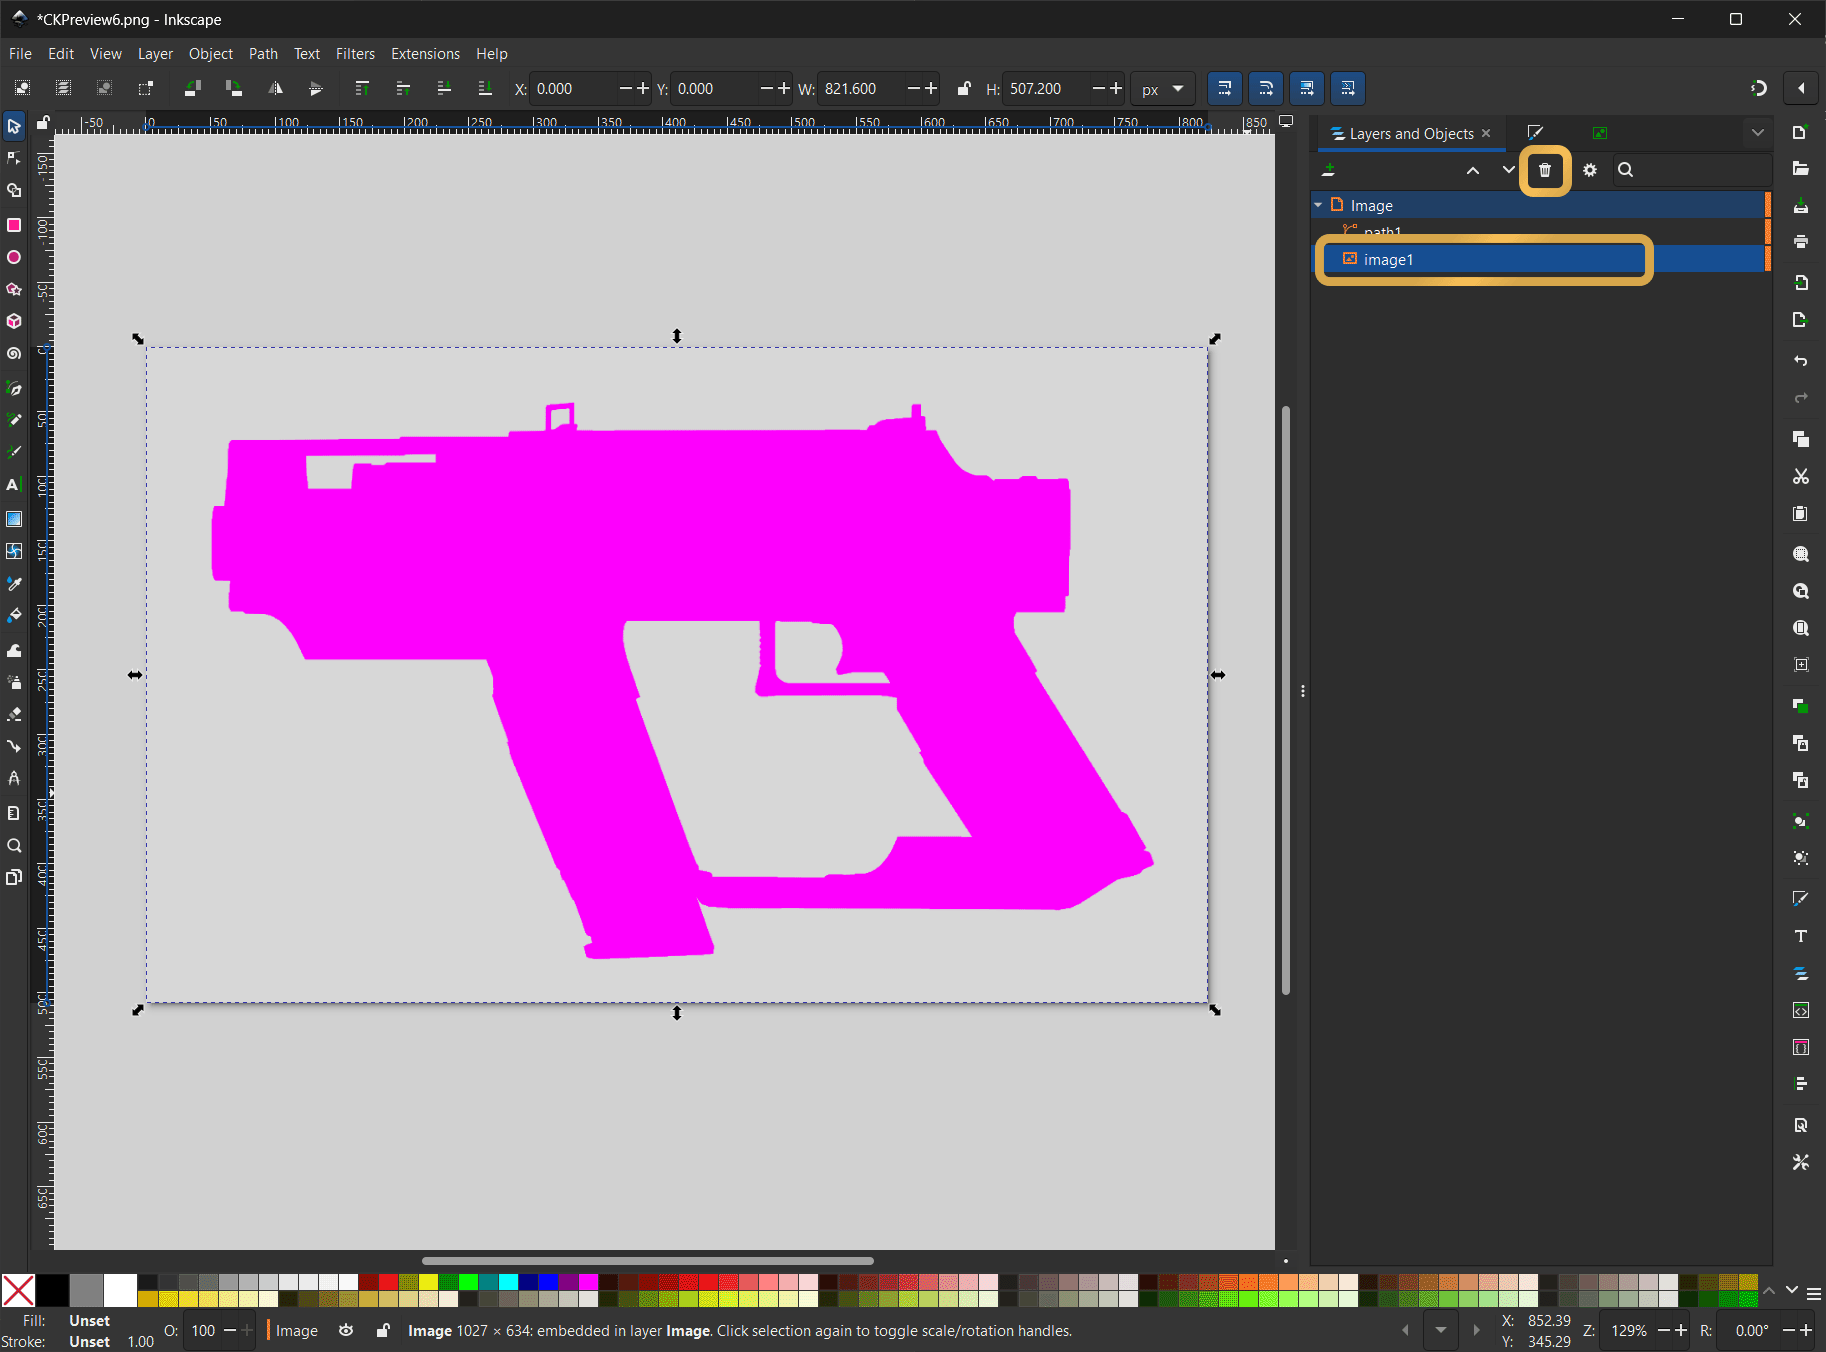Flip selected object horizontally
1826x1352 pixels.
point(275,88)
